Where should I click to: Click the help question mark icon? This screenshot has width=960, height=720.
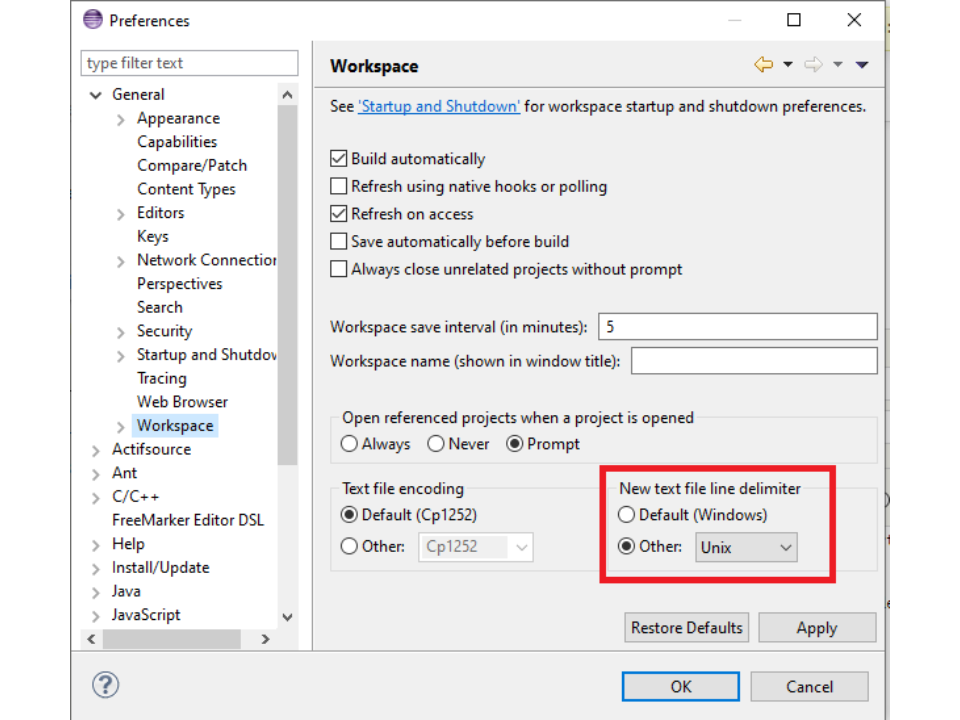(105, 685)
